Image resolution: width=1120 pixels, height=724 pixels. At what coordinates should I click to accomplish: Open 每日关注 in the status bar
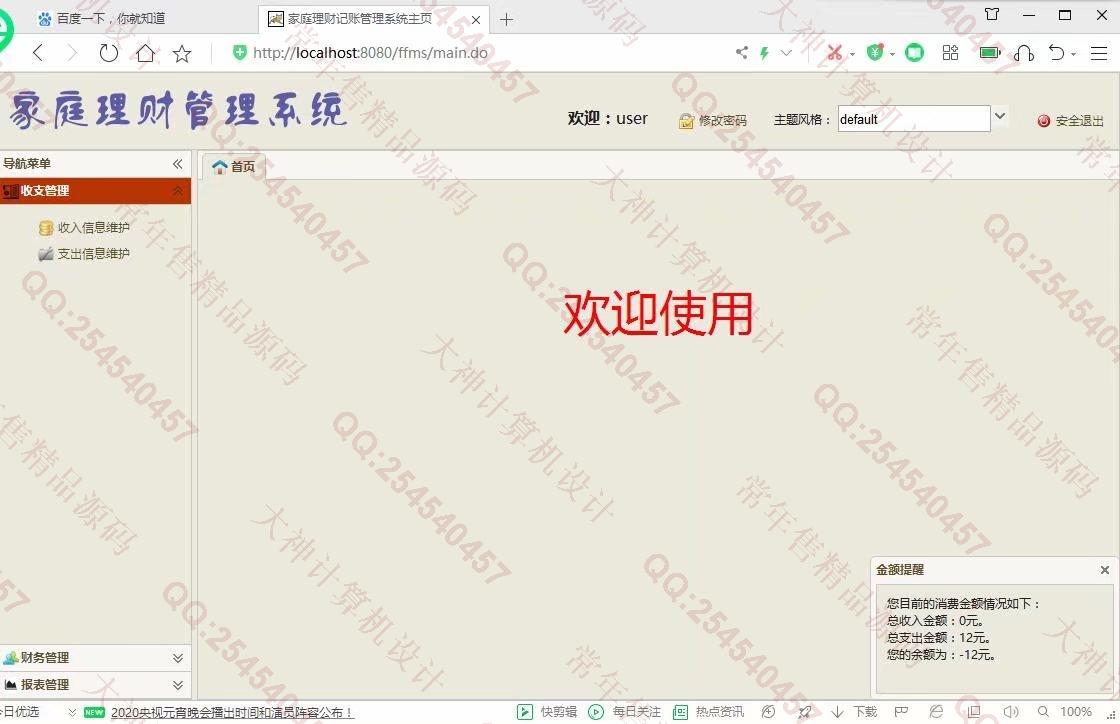[x=624, y=712]
